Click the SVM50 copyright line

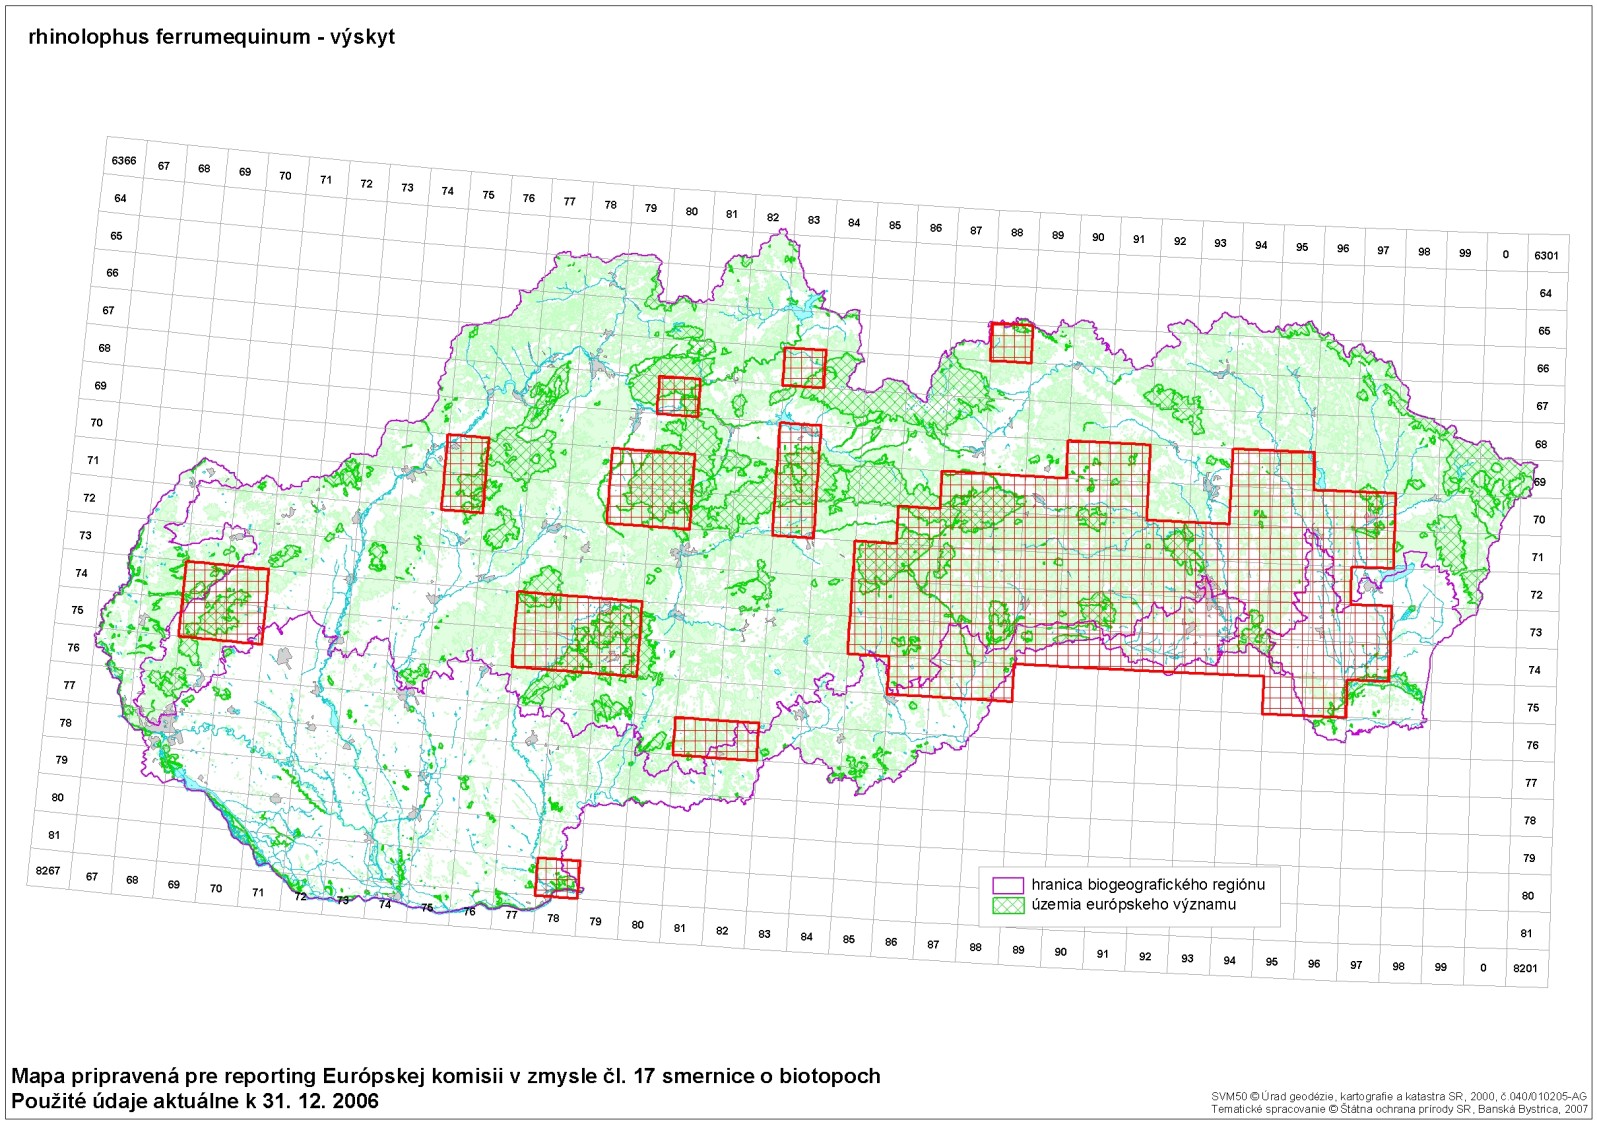click(x=1398, y=1096)
